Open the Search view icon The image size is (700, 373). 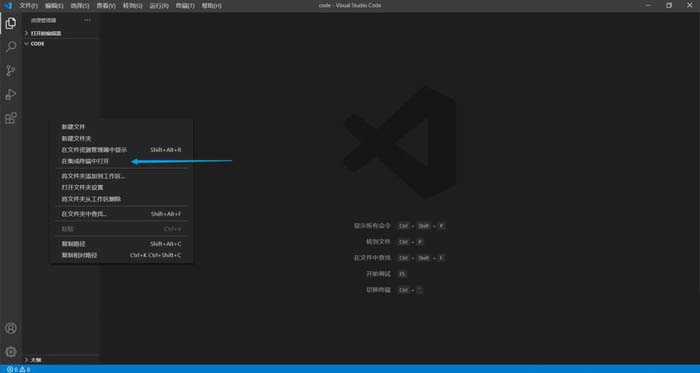11,47
